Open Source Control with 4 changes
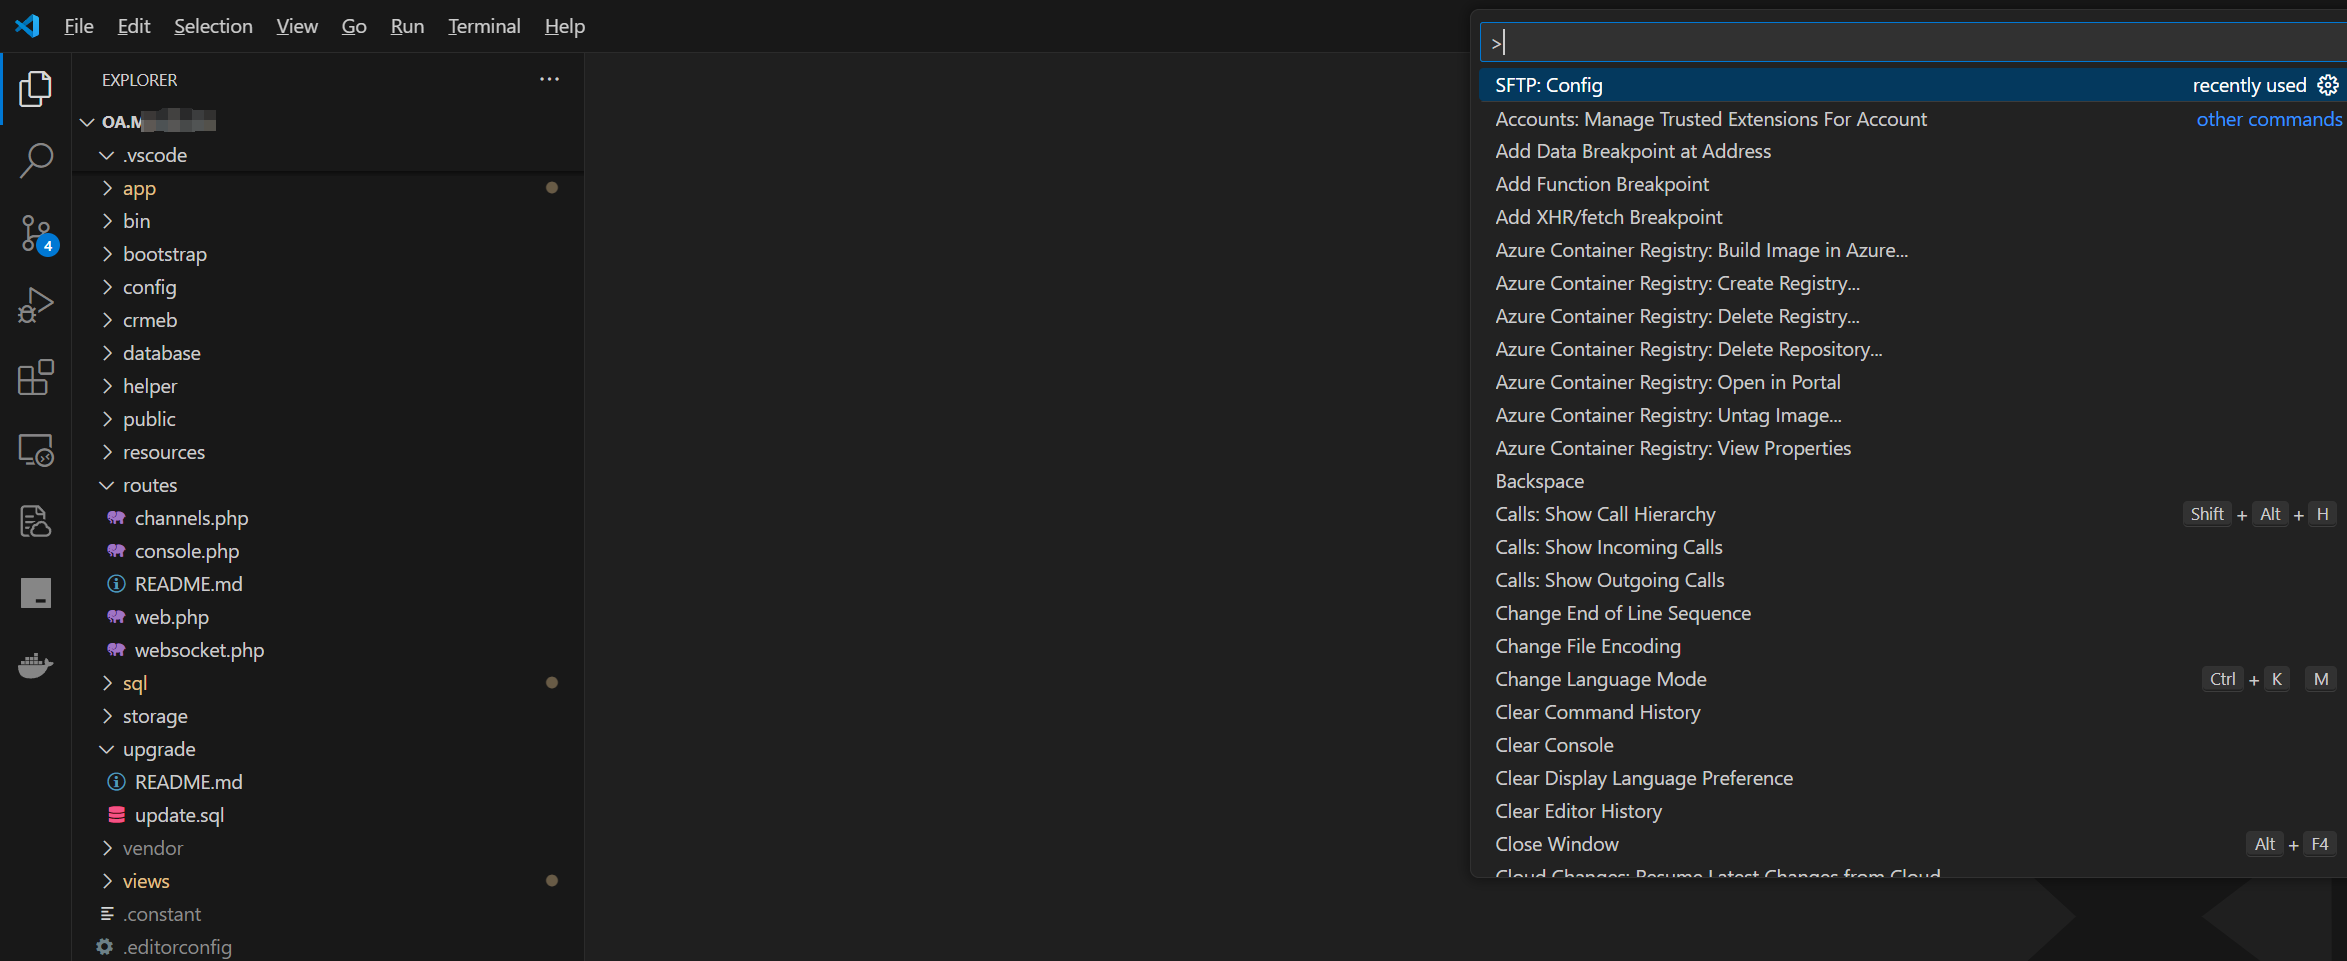This screenshot has height=961, width=2347. (37, 234)
